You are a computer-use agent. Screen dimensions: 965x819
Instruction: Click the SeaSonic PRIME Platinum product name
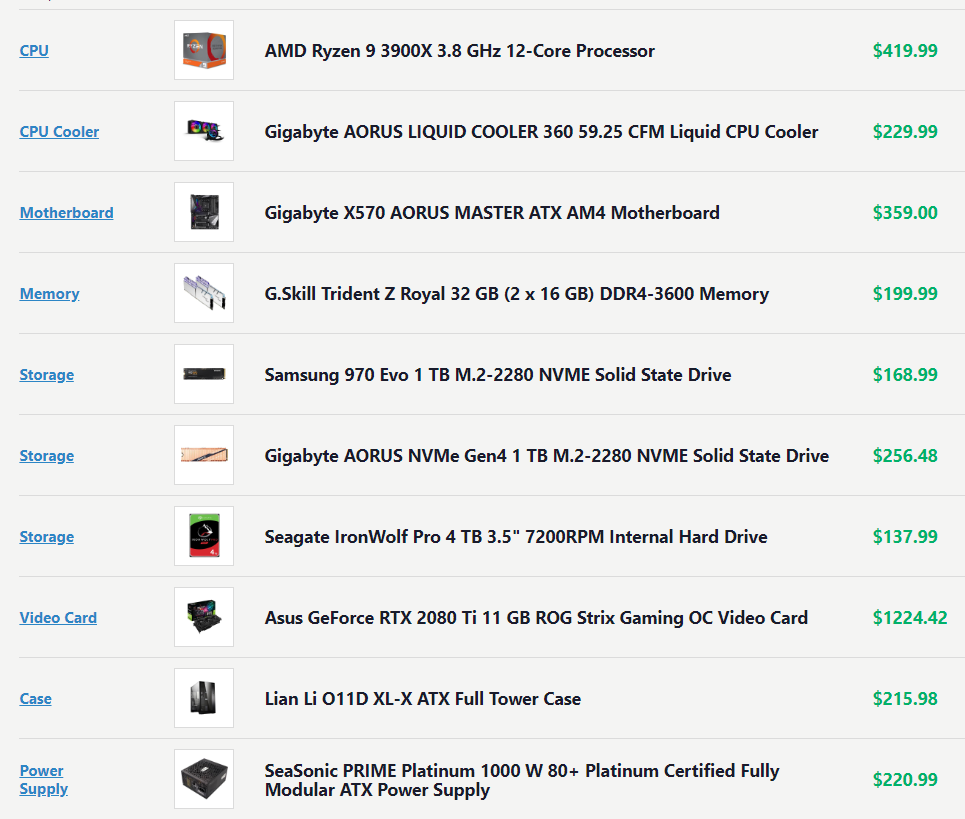point(521,780)
